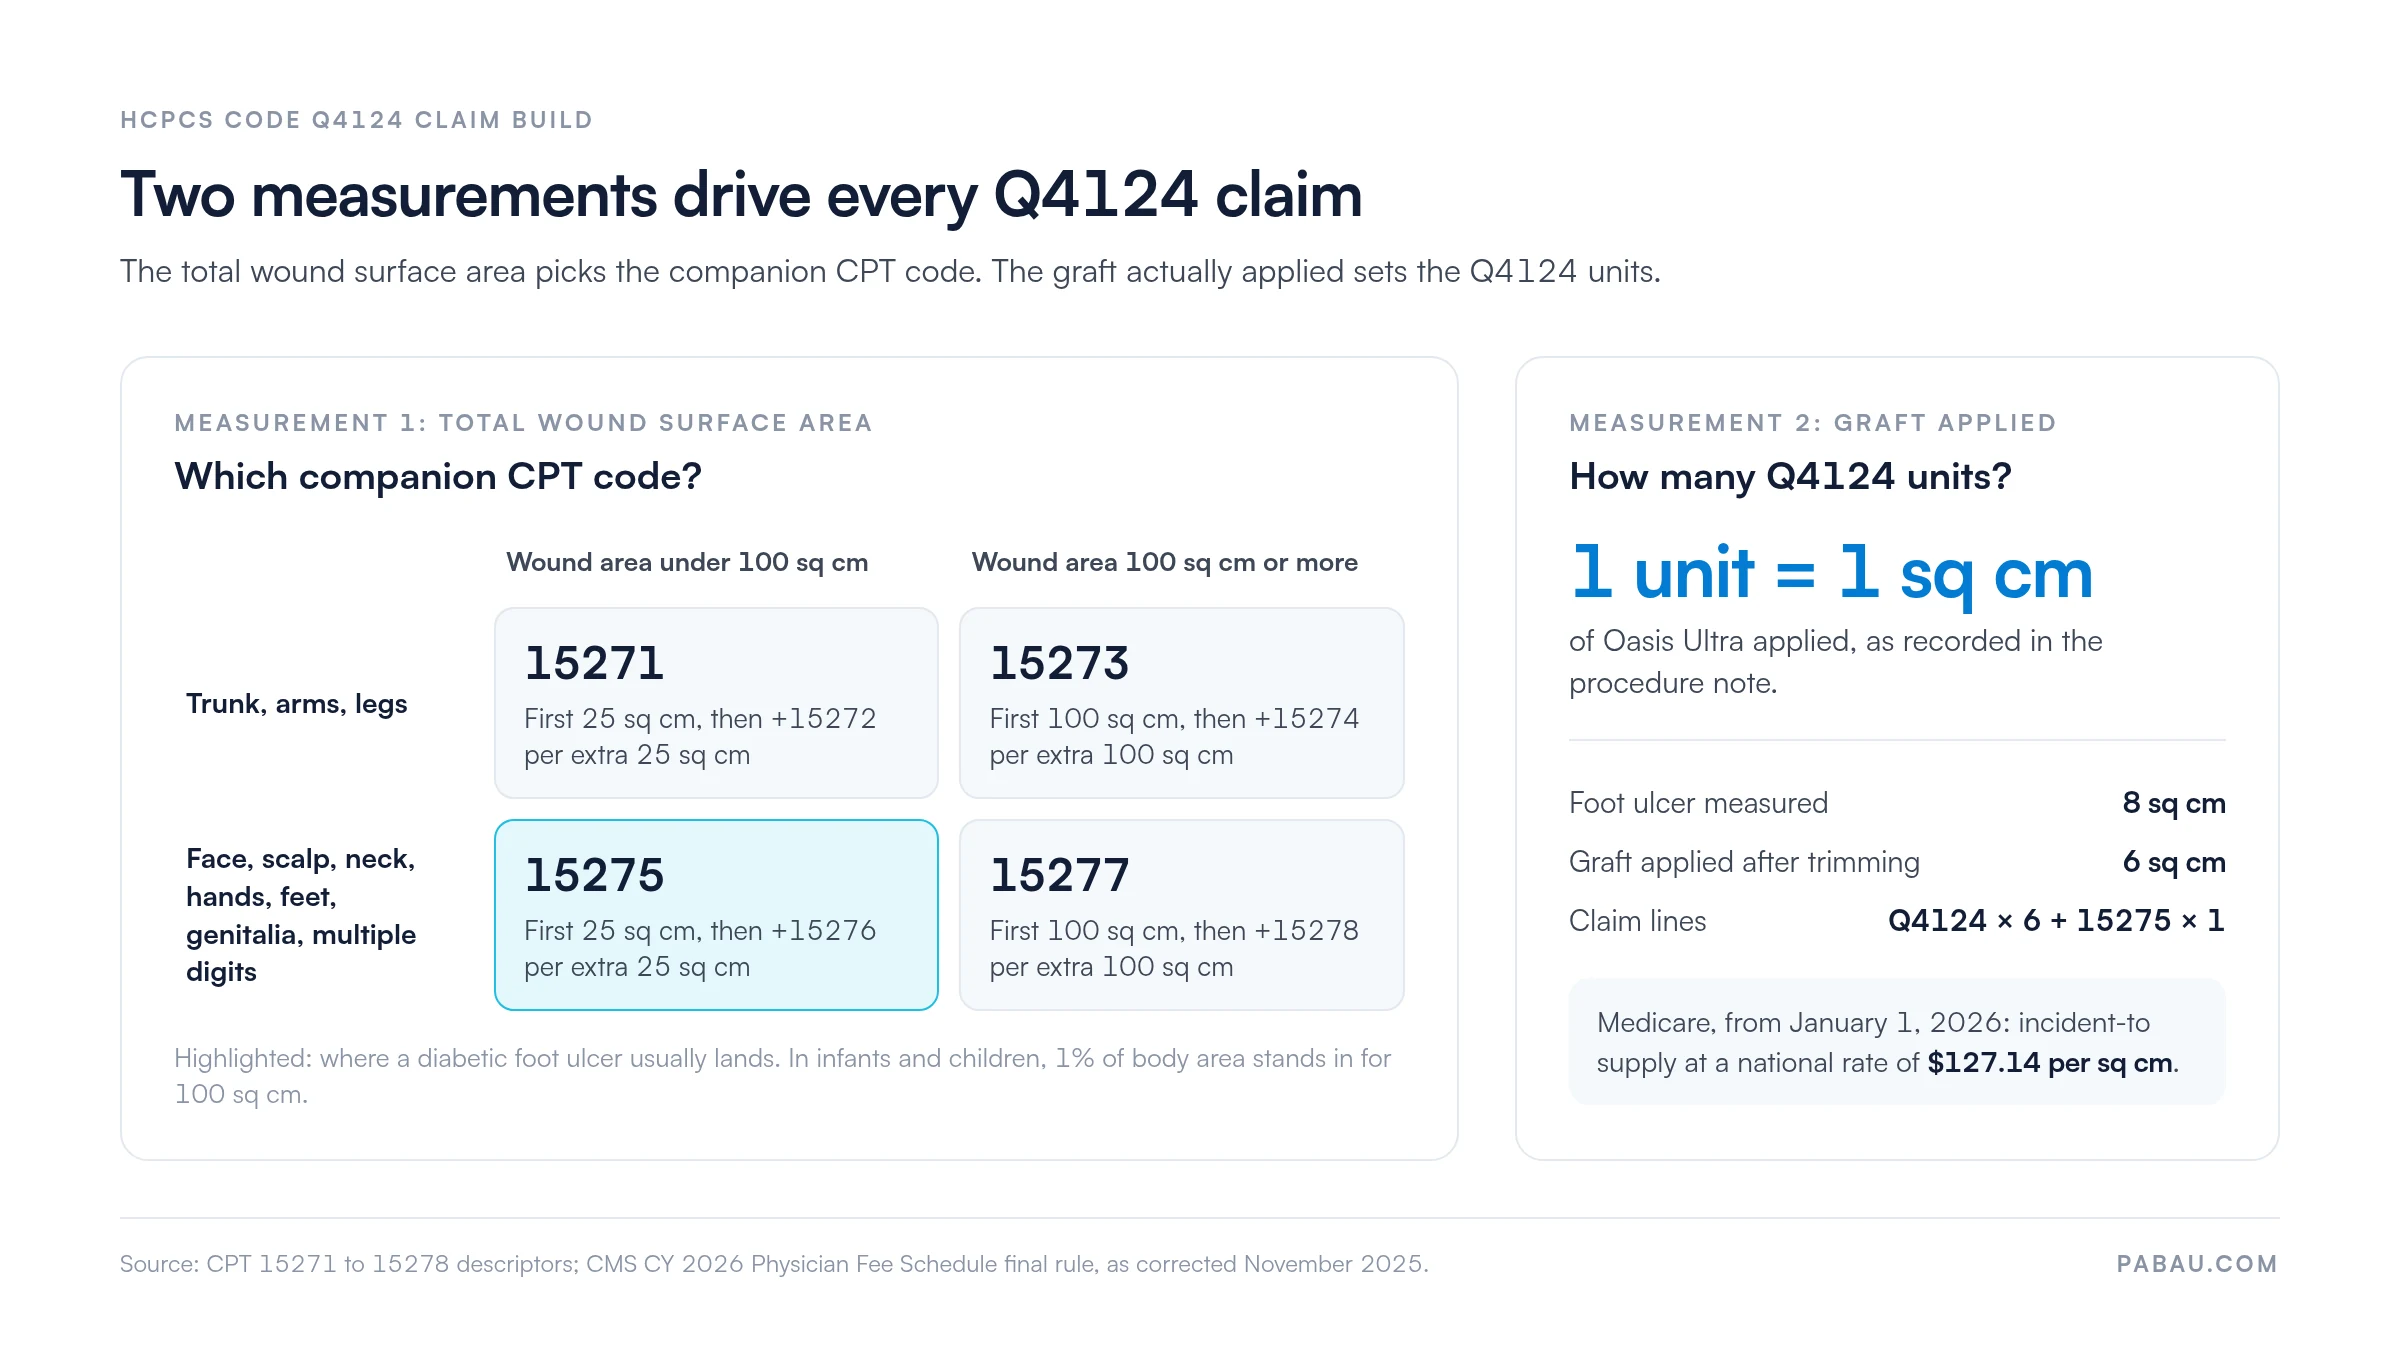
Task: Click the 'Wound area 100 sq cm or more' header
Action: tap(1164, 562)
